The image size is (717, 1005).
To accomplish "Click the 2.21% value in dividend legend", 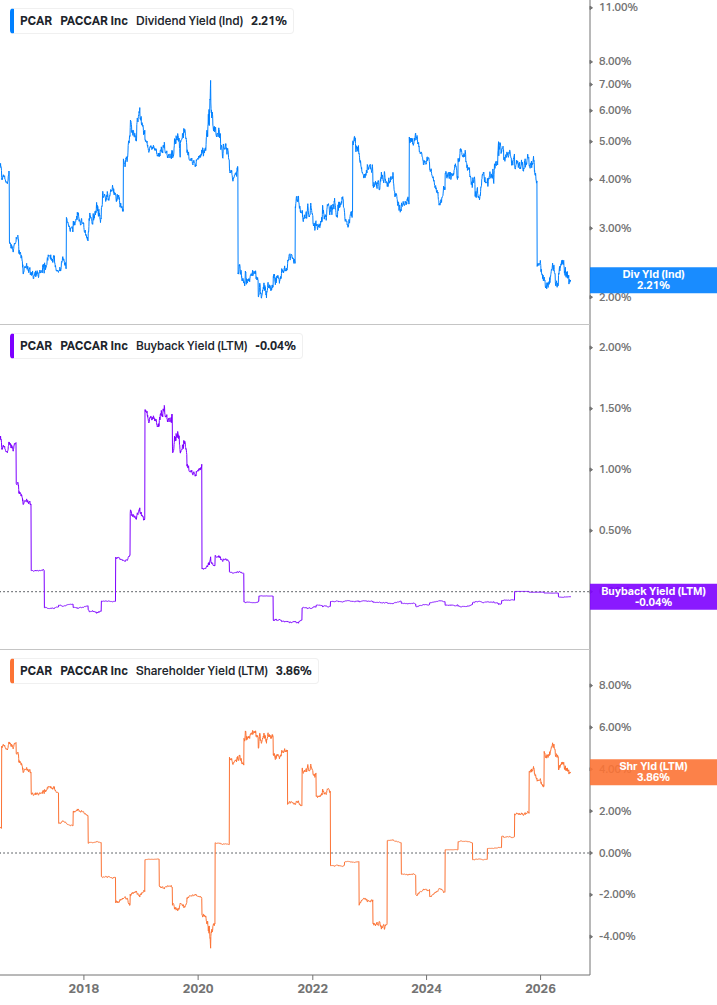I will (269, 21).
